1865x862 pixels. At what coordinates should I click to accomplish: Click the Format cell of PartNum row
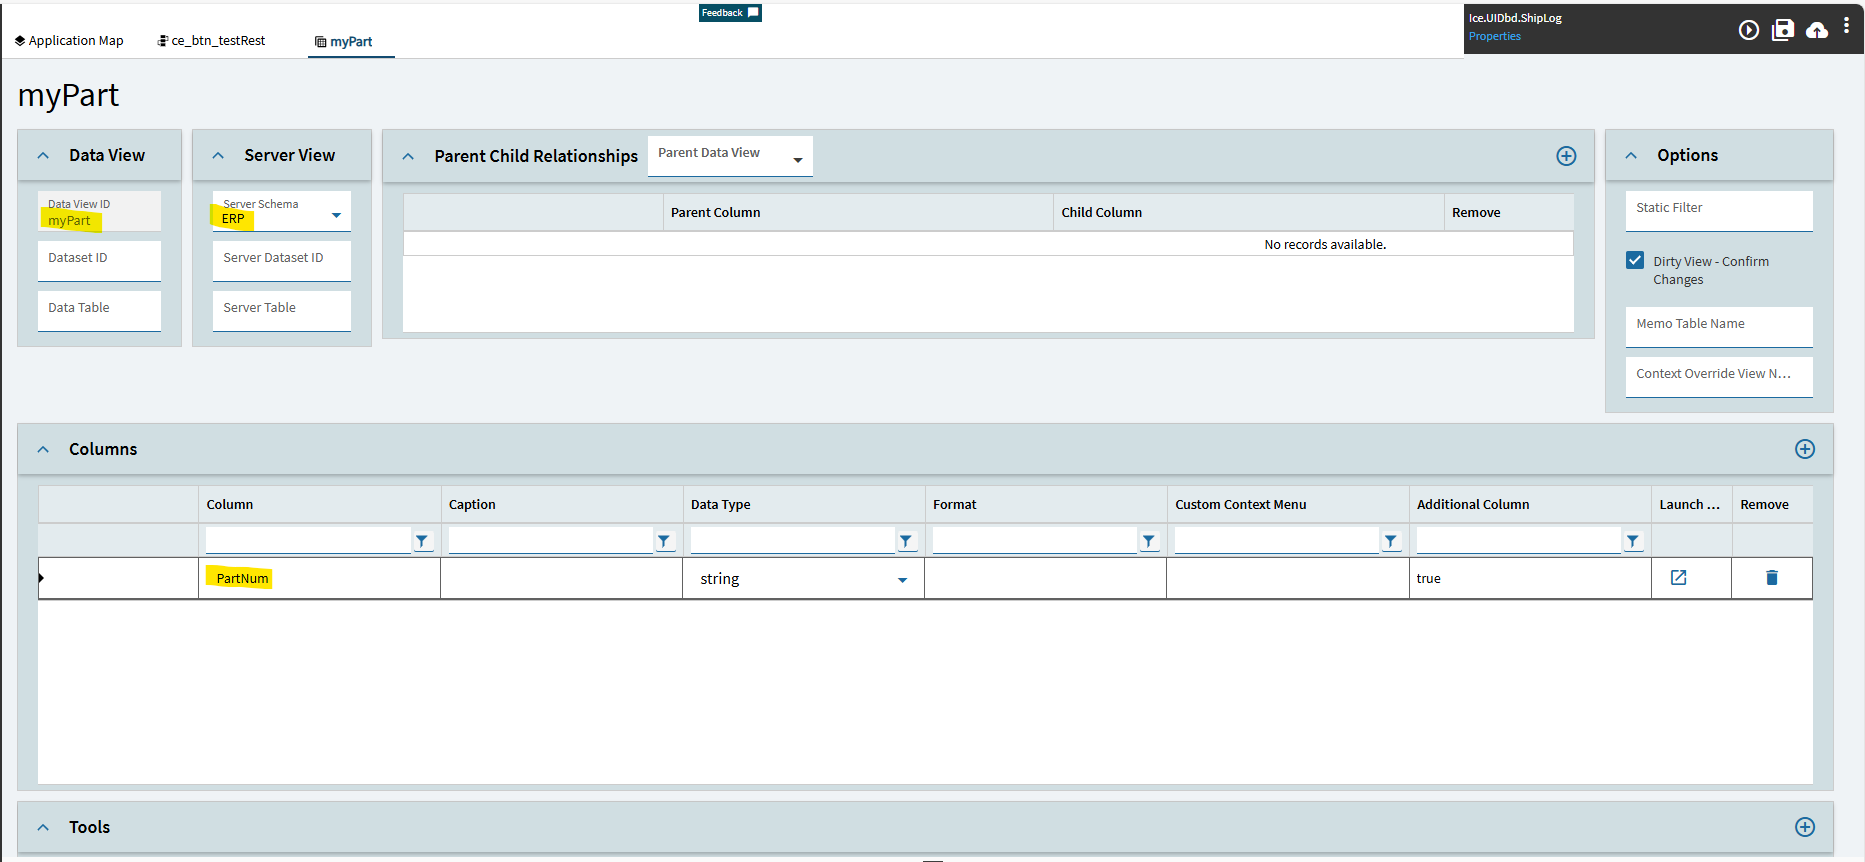click(1045, 579)
